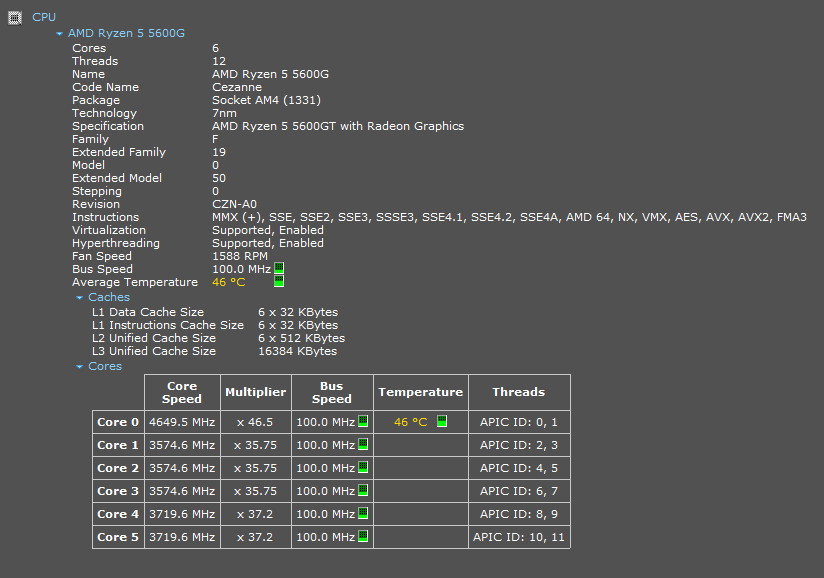Click the Core Speed column header
Viewport: 824px width, 578px height.
(x=182, y=392)
